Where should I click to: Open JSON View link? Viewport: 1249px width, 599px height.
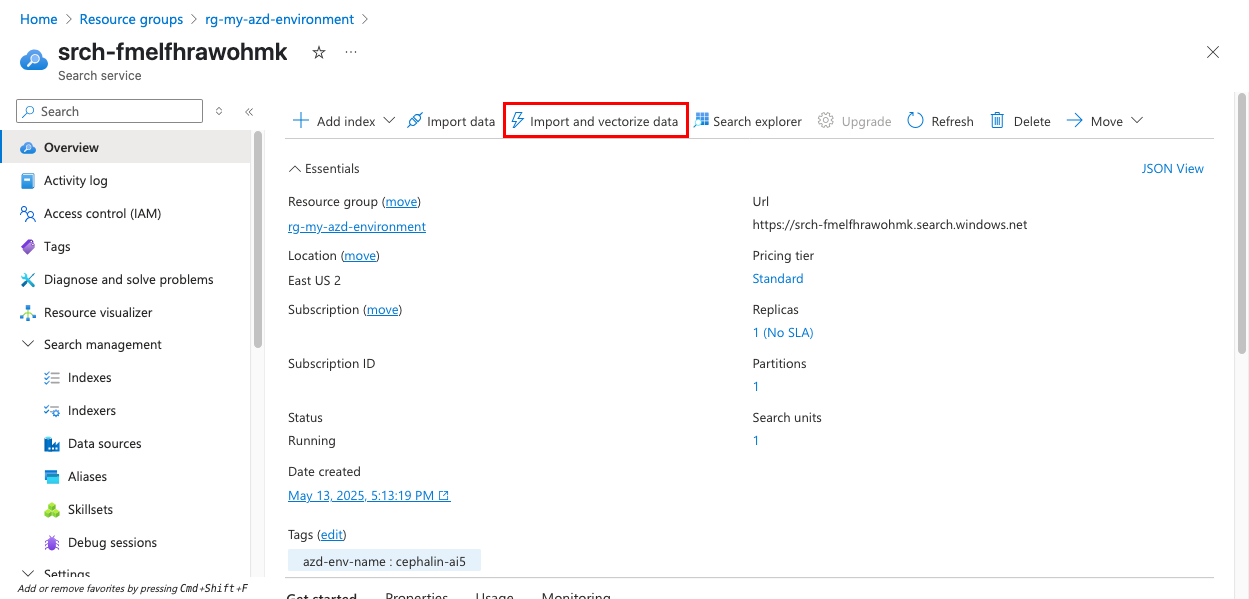[x=1173, y=169]
